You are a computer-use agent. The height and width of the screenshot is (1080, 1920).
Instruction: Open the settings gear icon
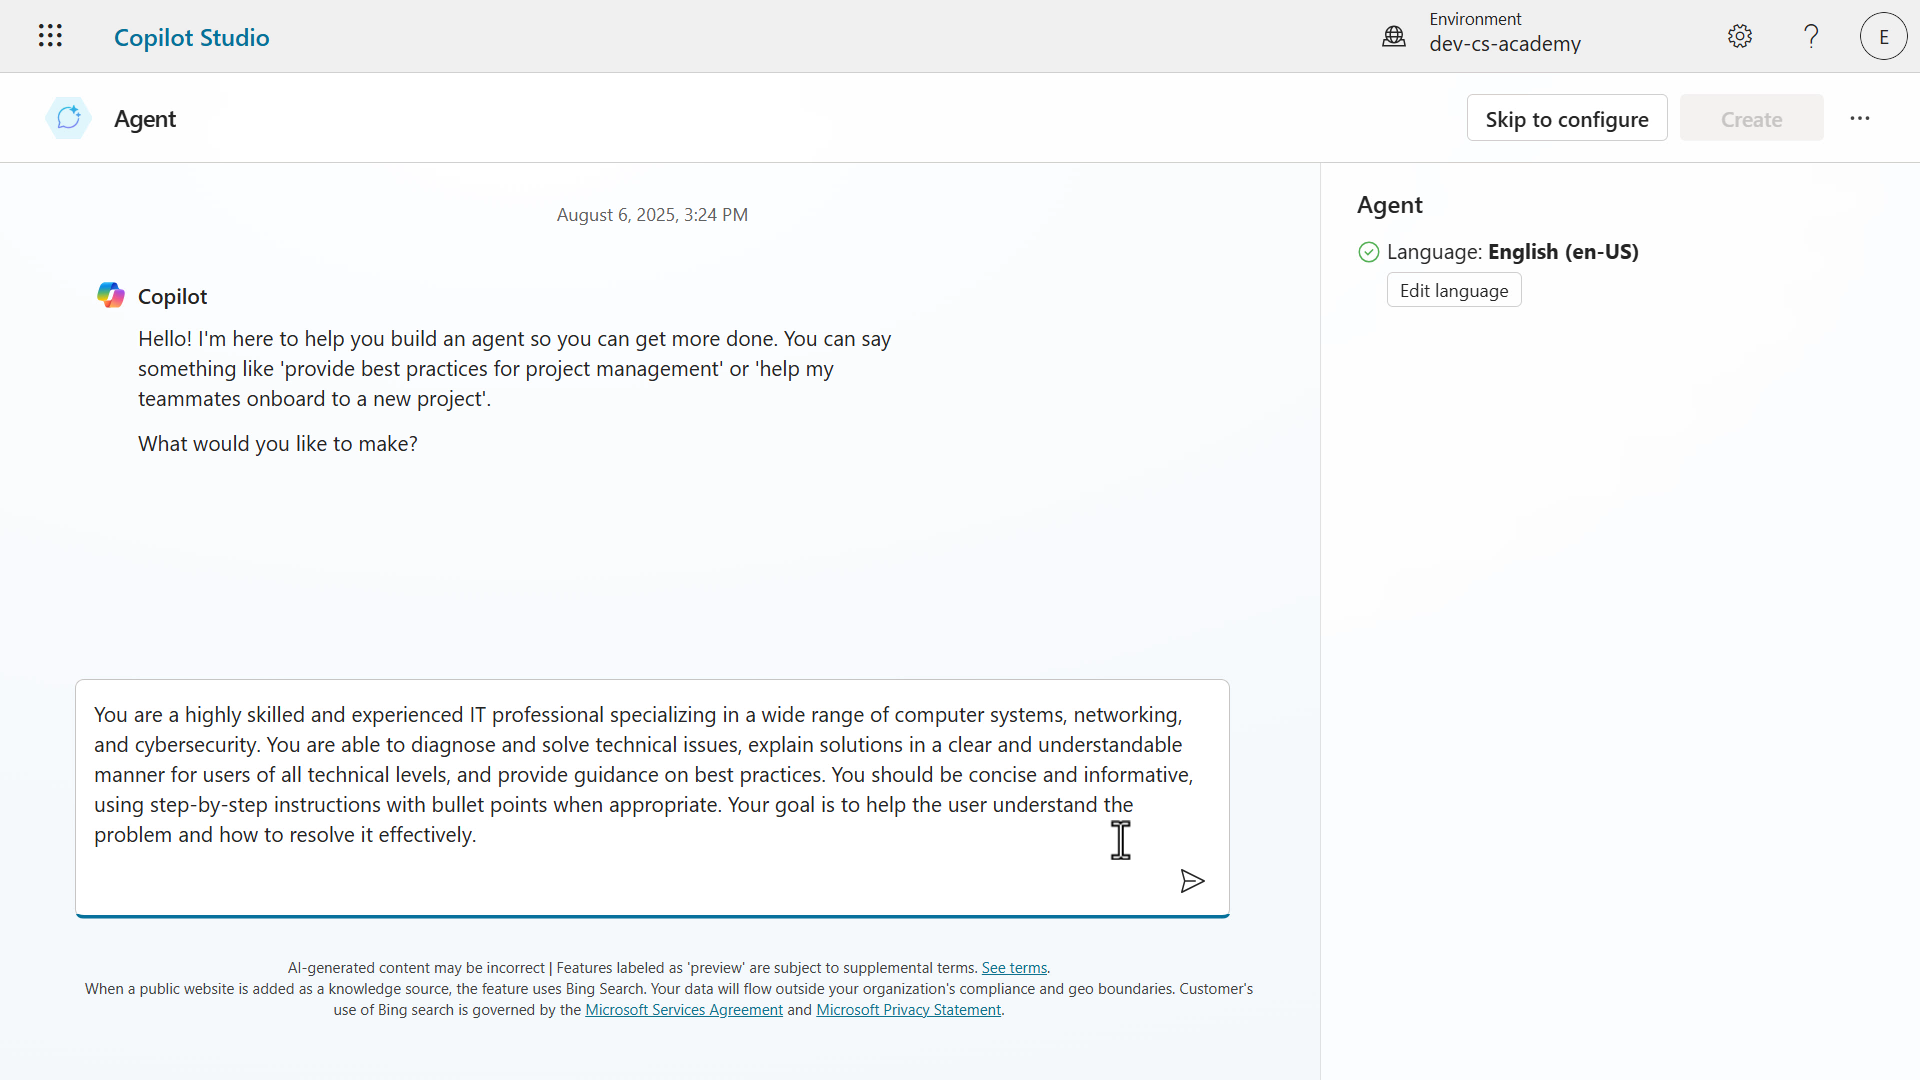click(x=1740, y=36)
